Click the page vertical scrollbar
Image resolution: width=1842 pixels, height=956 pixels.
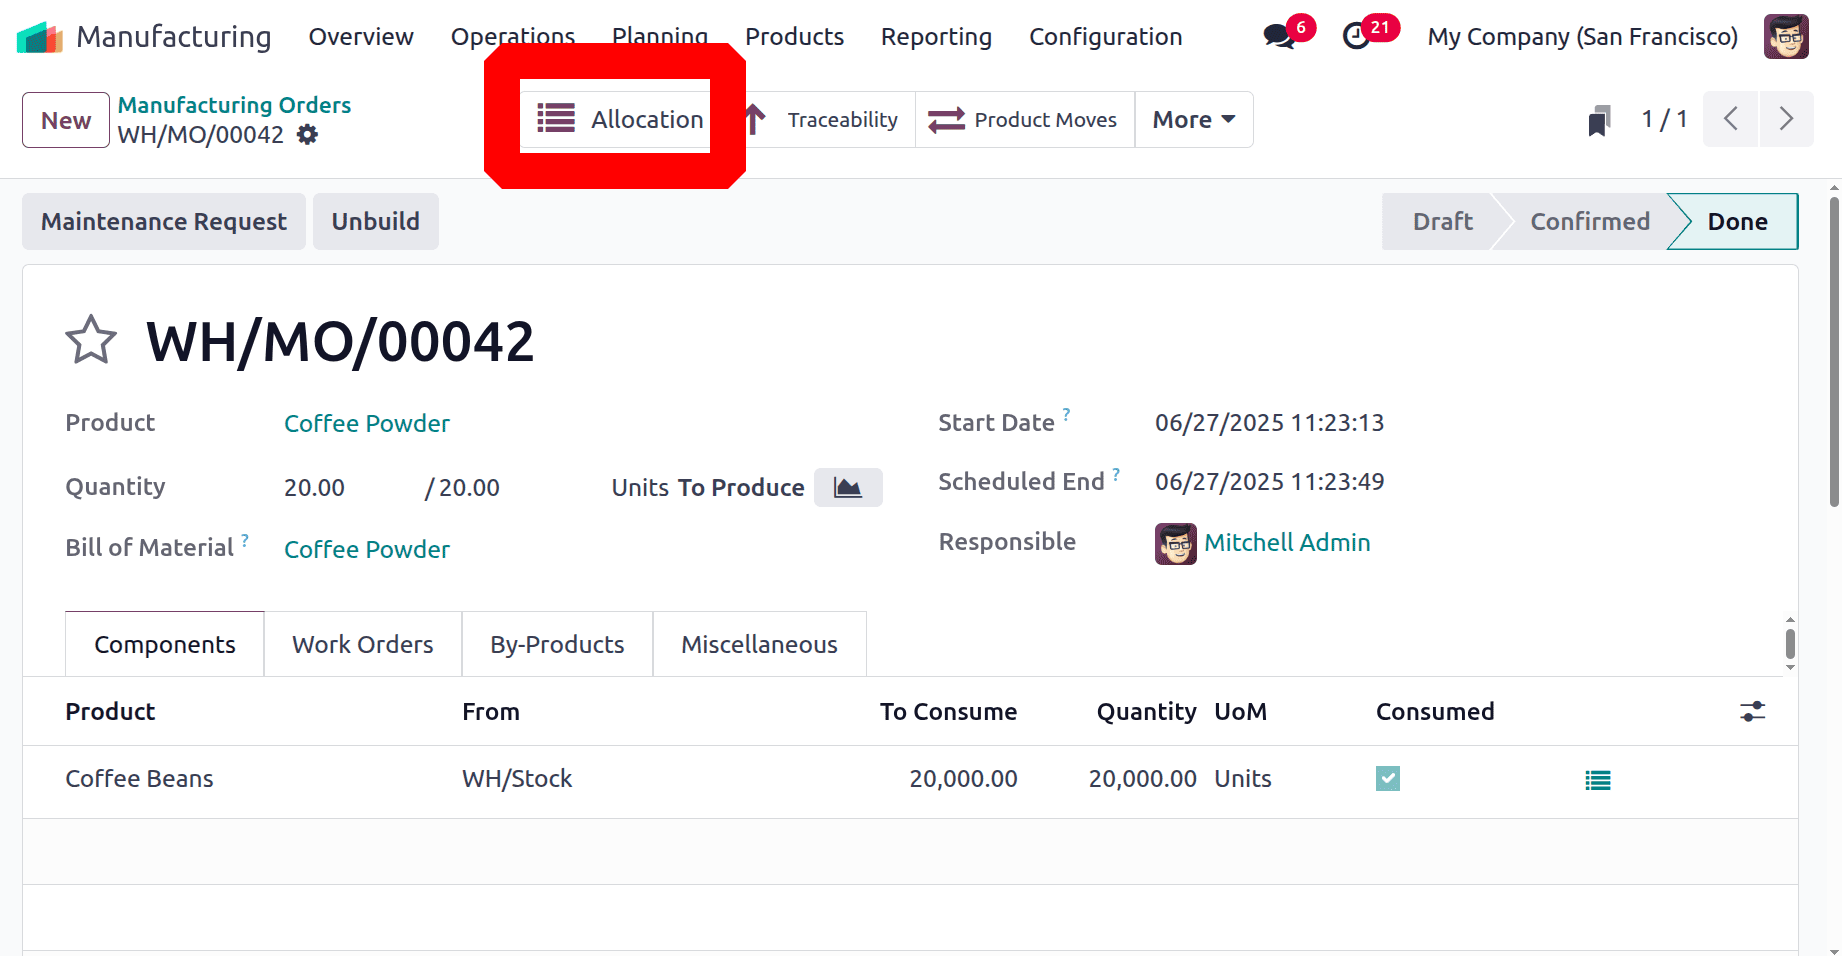point(1834,352)
